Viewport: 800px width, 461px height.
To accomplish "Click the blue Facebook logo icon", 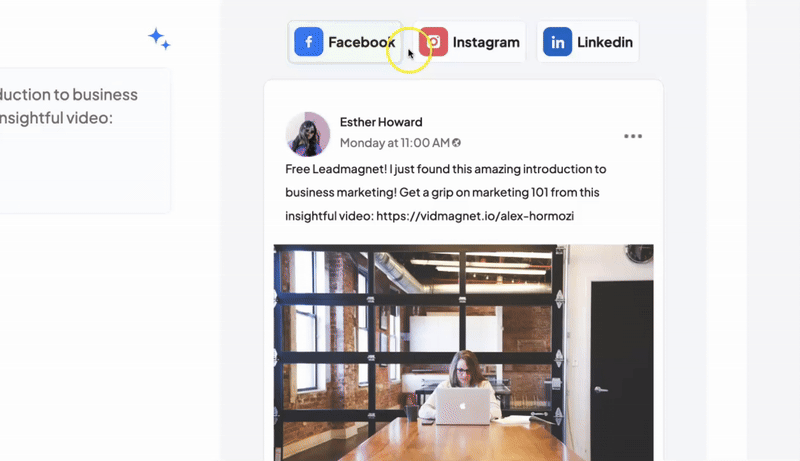I will pos(309,42).
